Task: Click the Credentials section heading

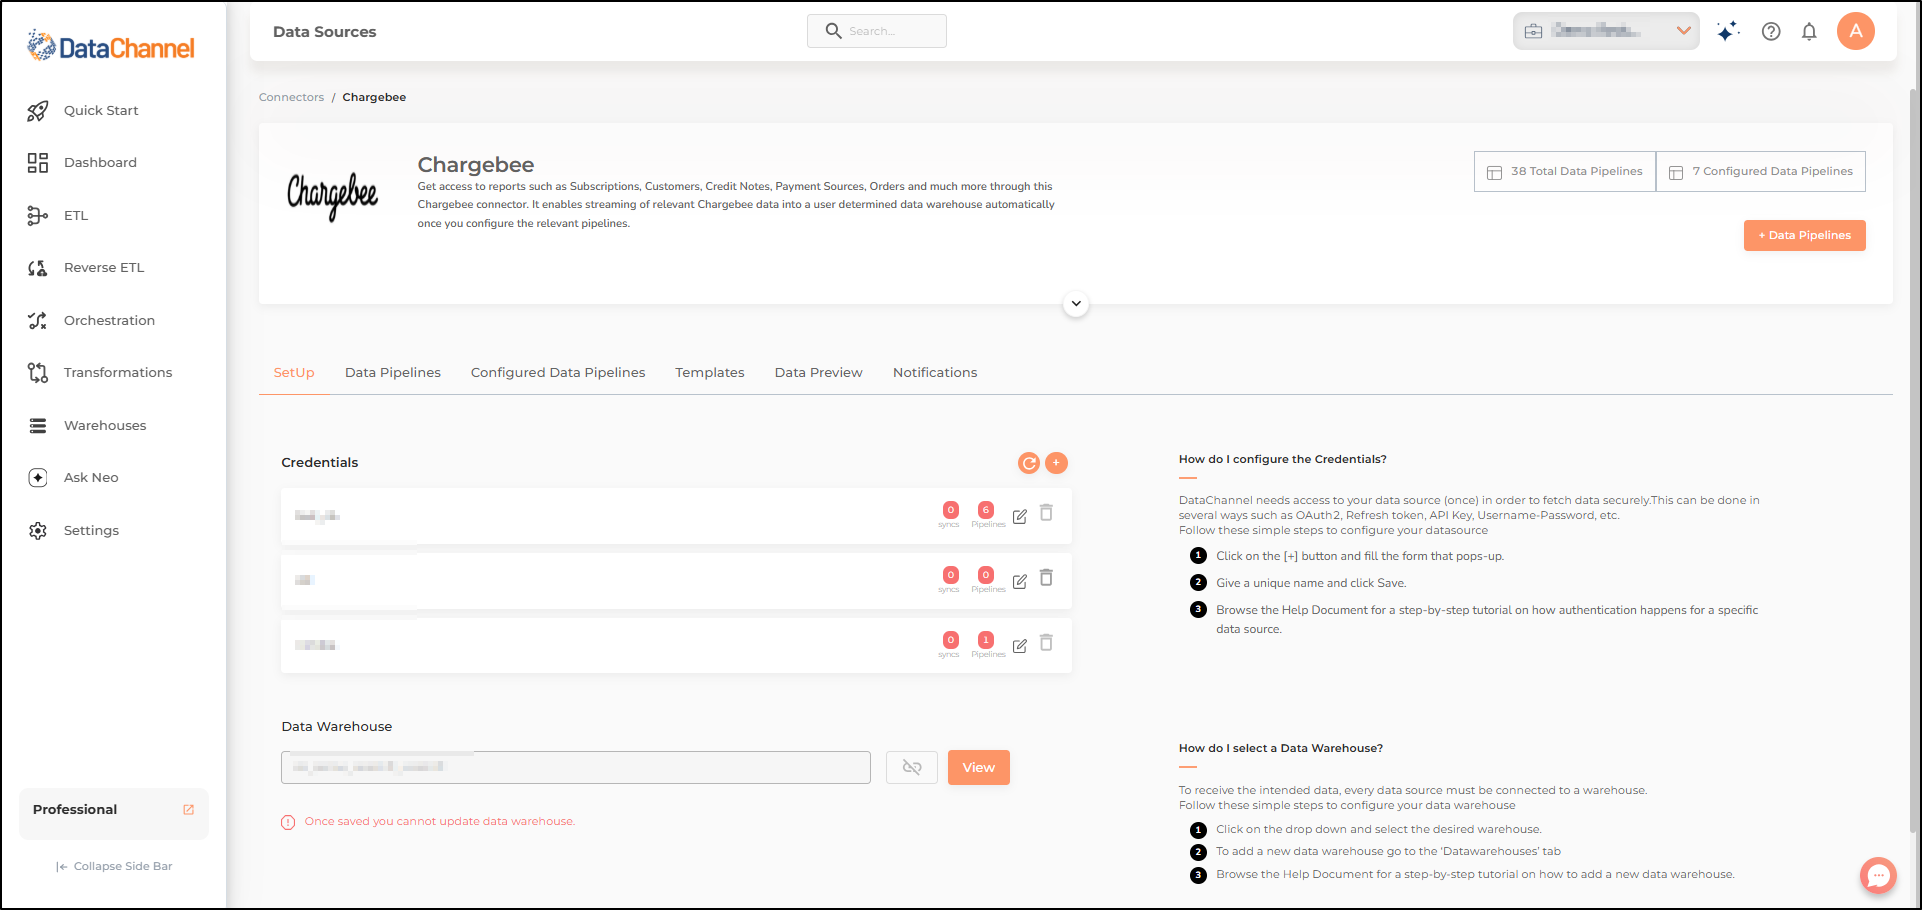Action: click(320, 463)
